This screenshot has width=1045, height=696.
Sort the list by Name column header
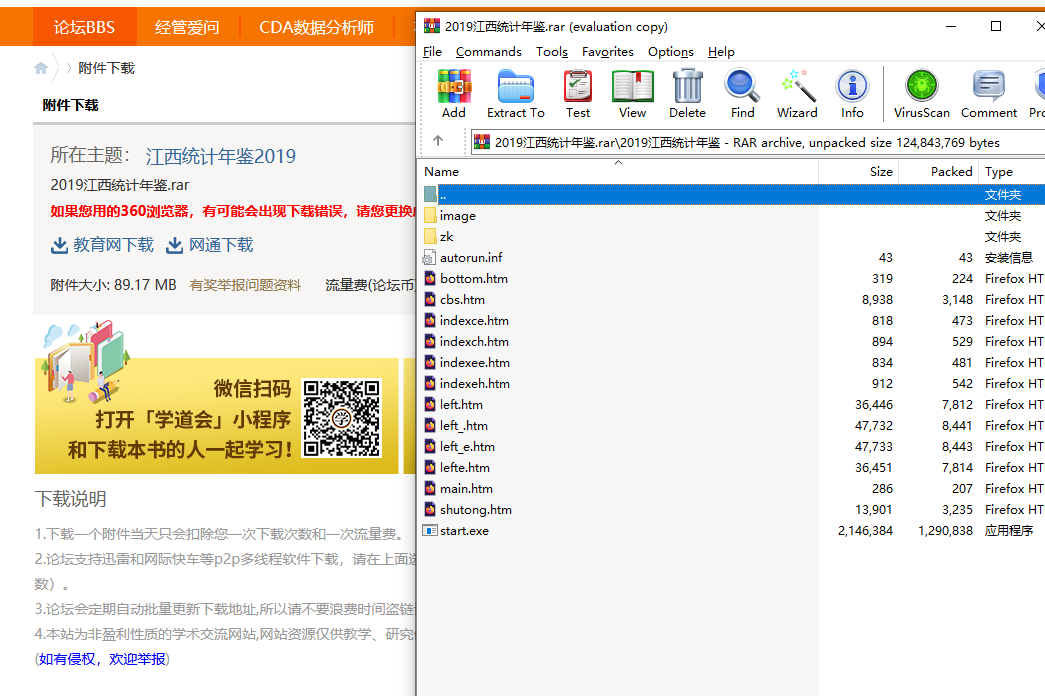click(620, 171)
